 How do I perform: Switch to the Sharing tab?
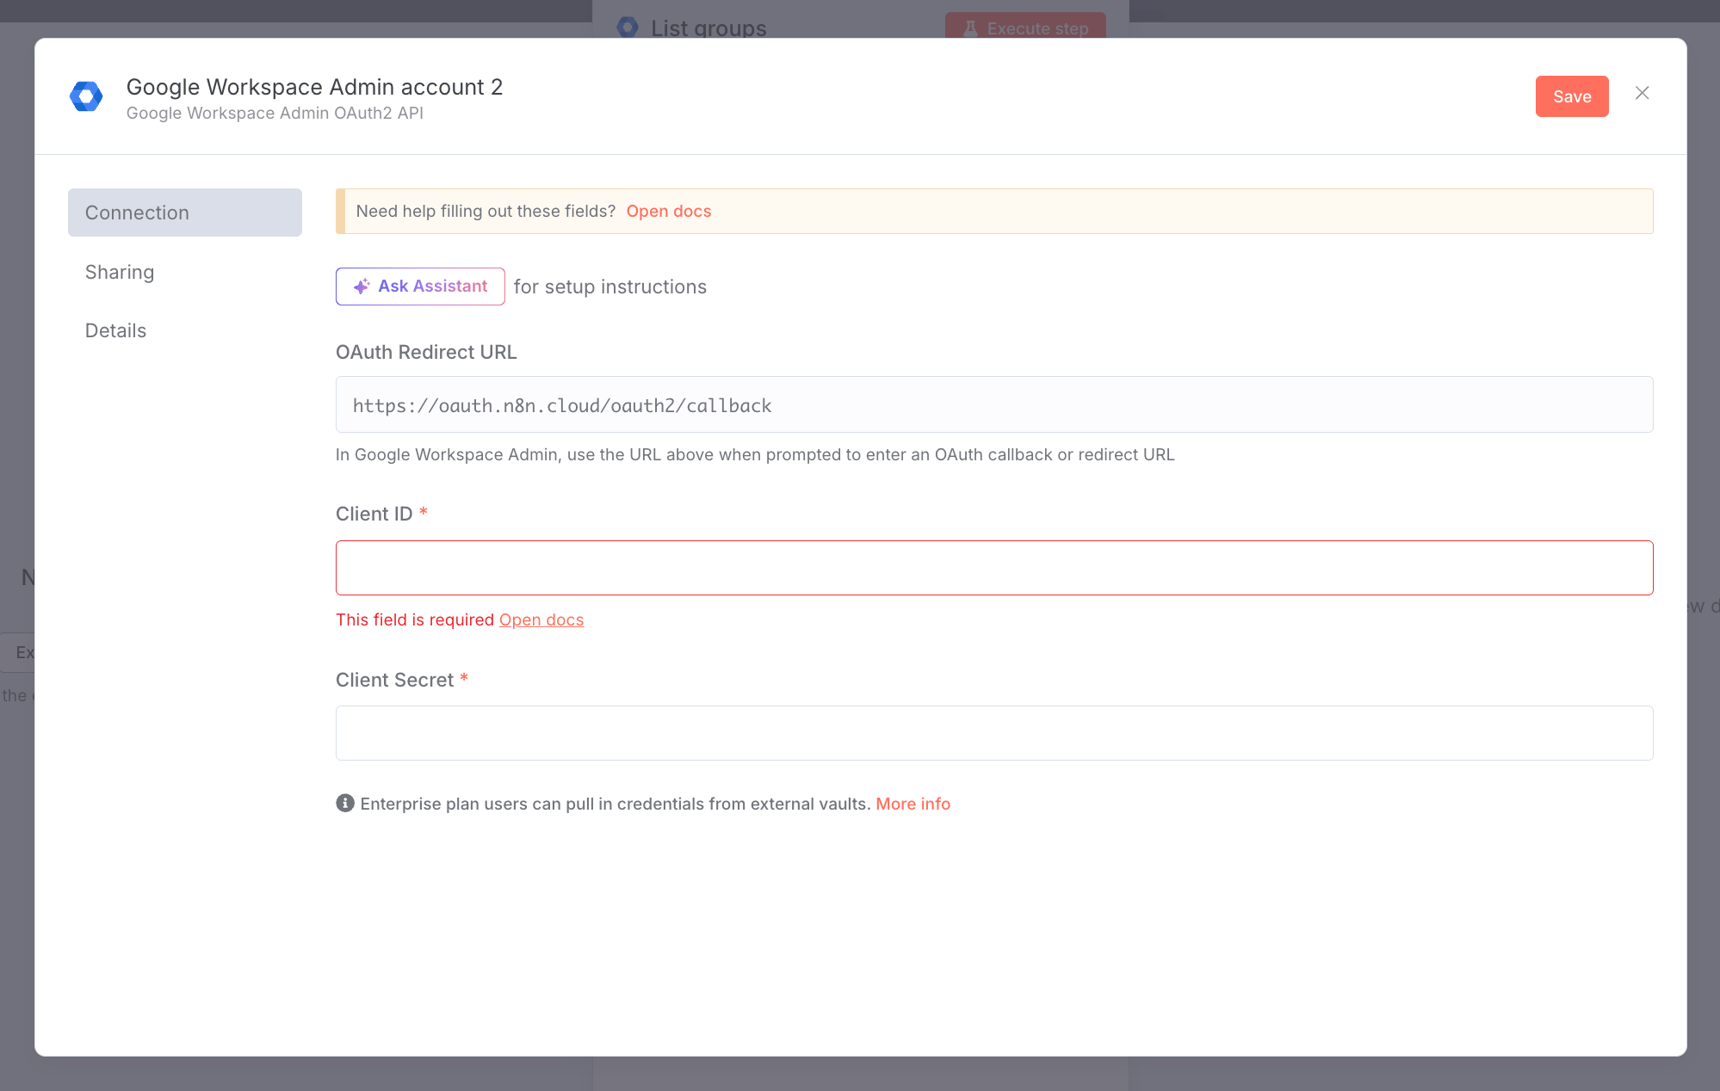point(119,271)
